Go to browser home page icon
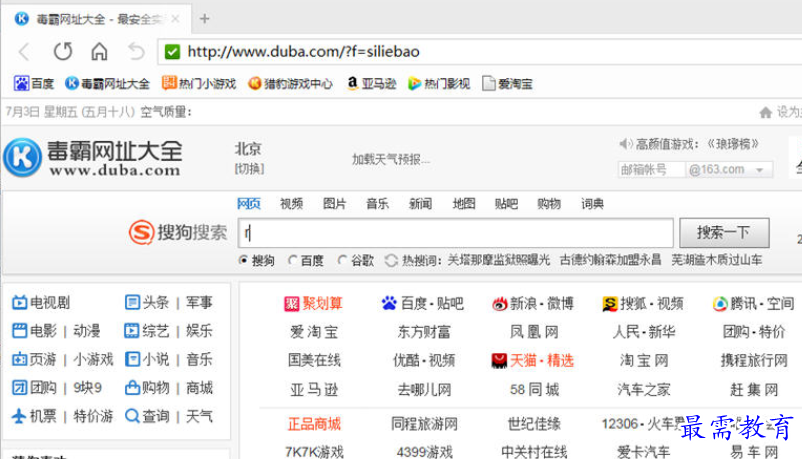 click(99, 51)
